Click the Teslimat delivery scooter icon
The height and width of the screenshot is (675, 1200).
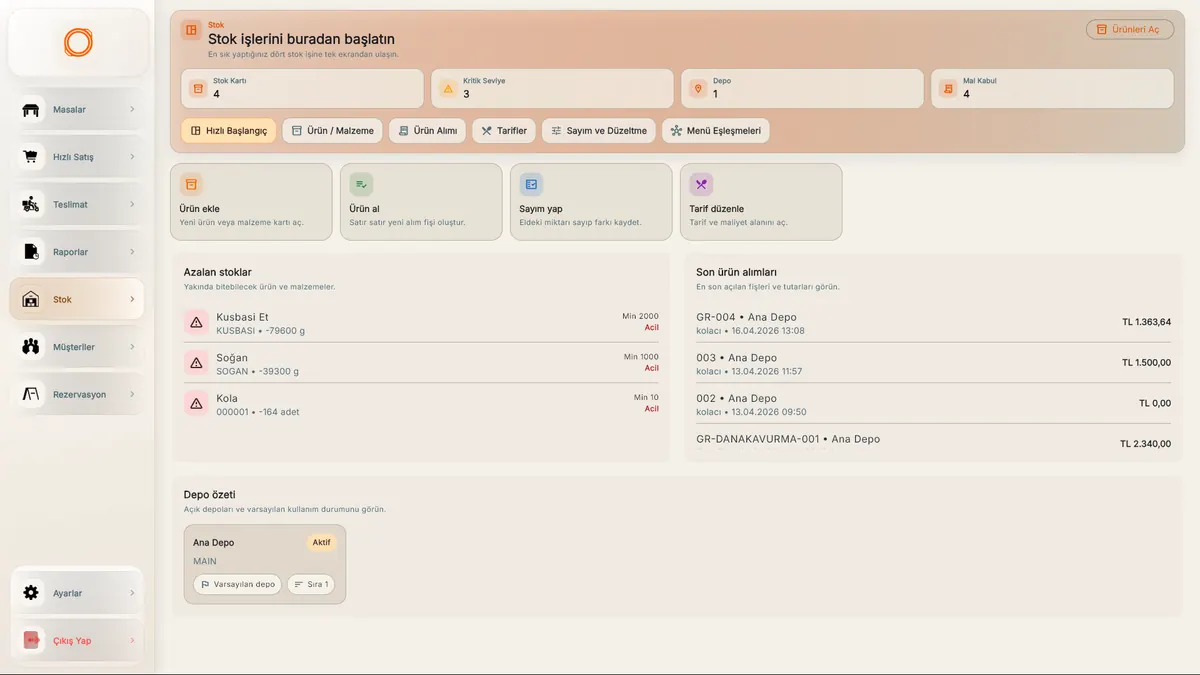[x=31, y=204]
